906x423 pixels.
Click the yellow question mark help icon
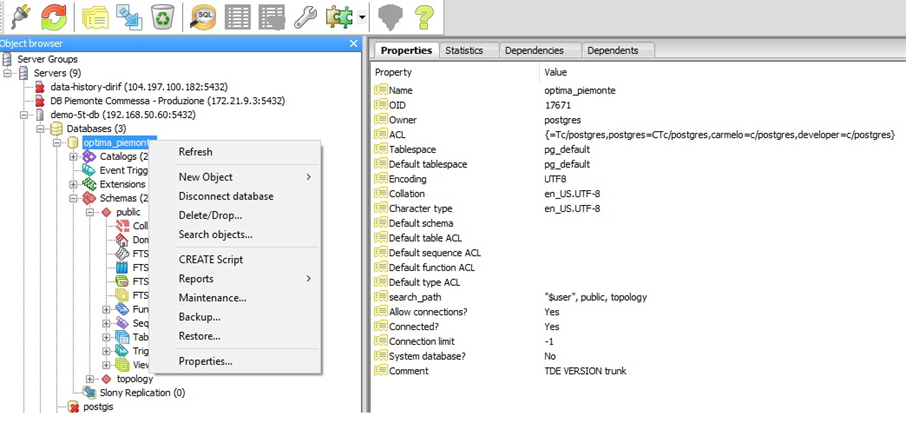(x=424, y=16)
